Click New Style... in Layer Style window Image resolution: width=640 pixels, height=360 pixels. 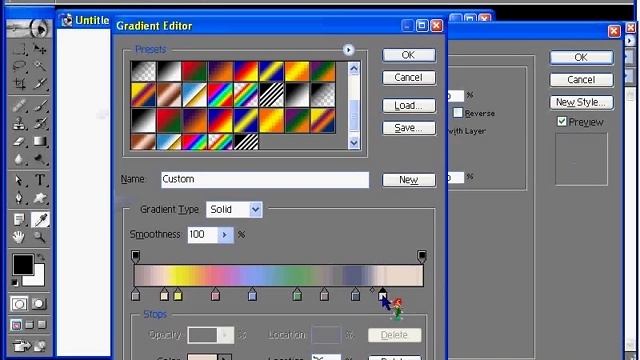pos(581,102)
